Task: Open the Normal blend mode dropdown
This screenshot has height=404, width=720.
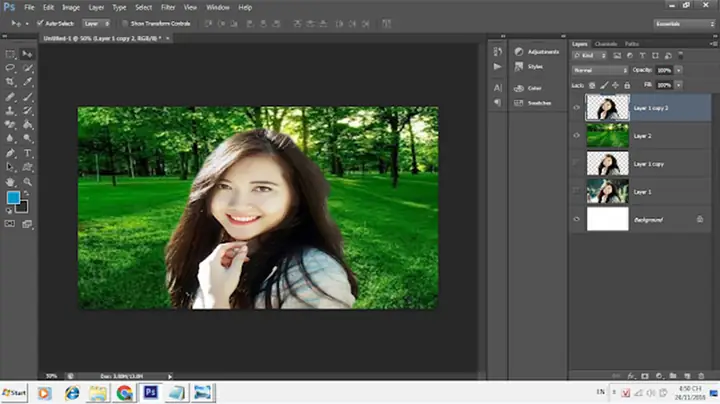Action: (x=600, y=70)
